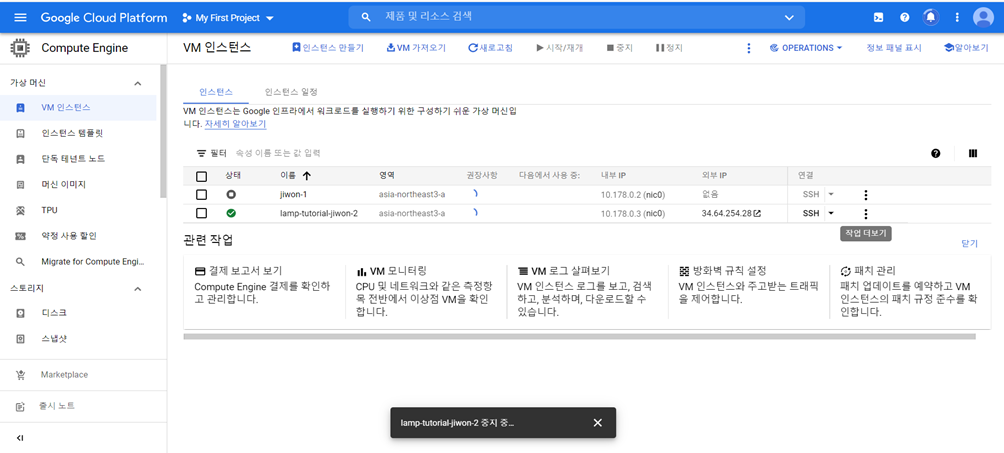The image size is (1004, 453).
Task: Collapse the left sidebar arrow
Action: [x=19, y=438]
